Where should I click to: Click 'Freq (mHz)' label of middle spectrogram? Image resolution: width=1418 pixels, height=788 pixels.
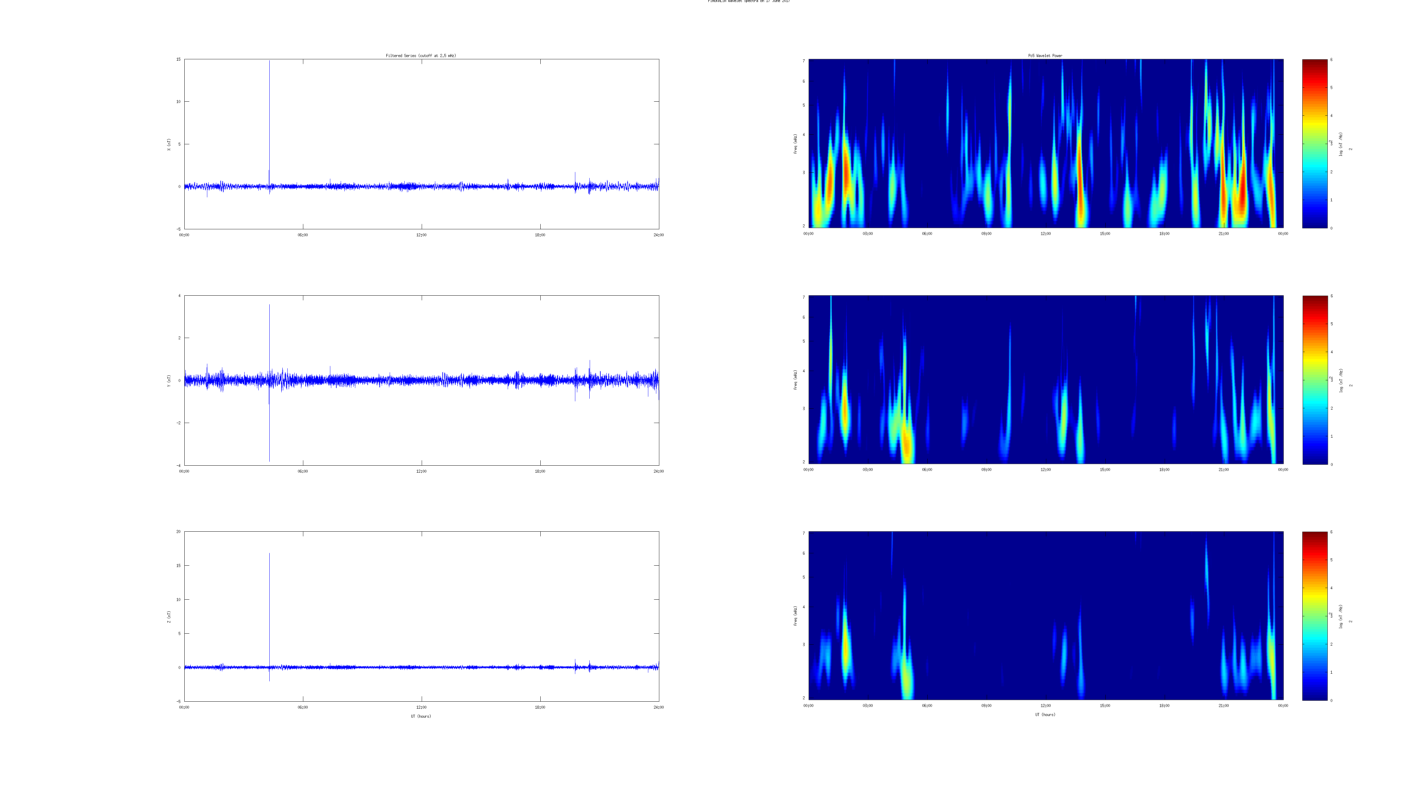point(796,380)
